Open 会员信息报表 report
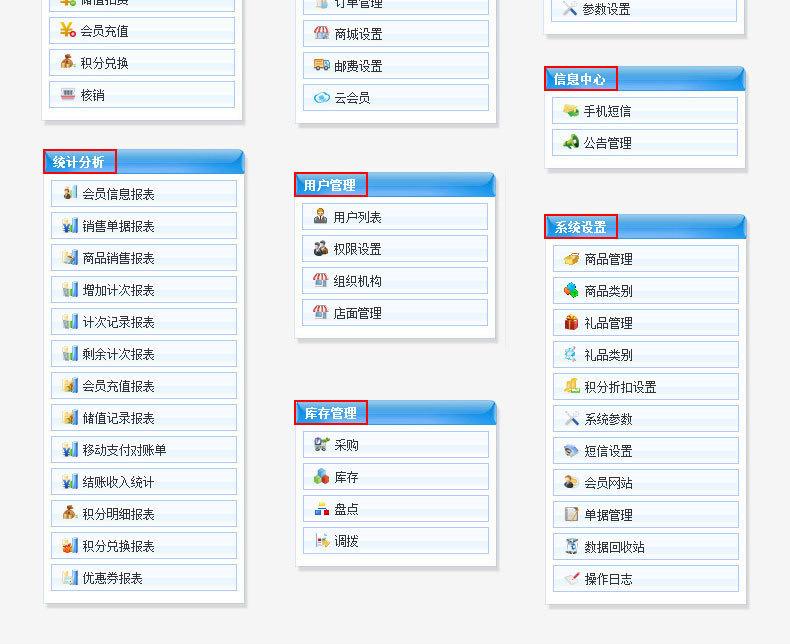Image resolution: width=790 pixels, height=644 pixels. [118, 194]
